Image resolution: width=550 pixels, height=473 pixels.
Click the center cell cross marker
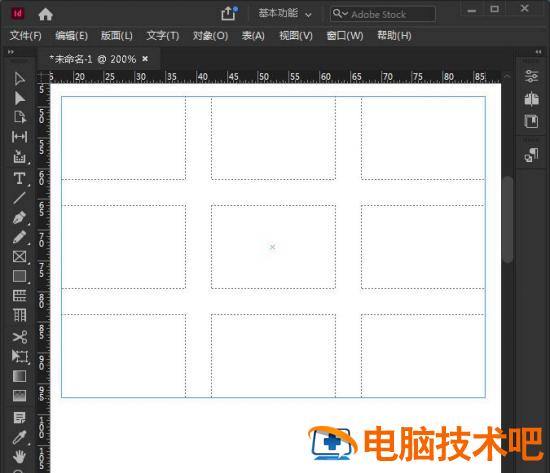tap(272, 247)
